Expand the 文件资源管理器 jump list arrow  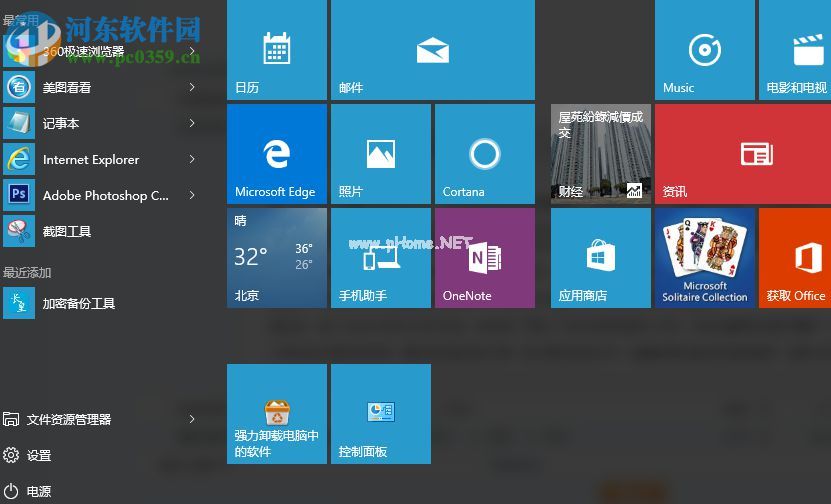pos(192,419)
